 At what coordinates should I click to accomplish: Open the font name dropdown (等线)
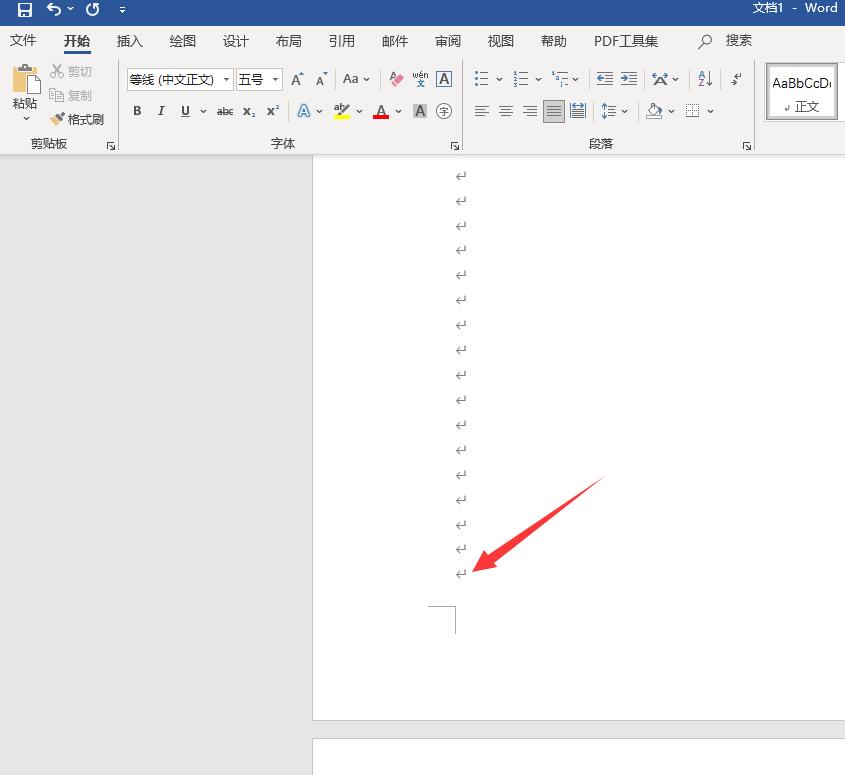(x=227, y=79)
